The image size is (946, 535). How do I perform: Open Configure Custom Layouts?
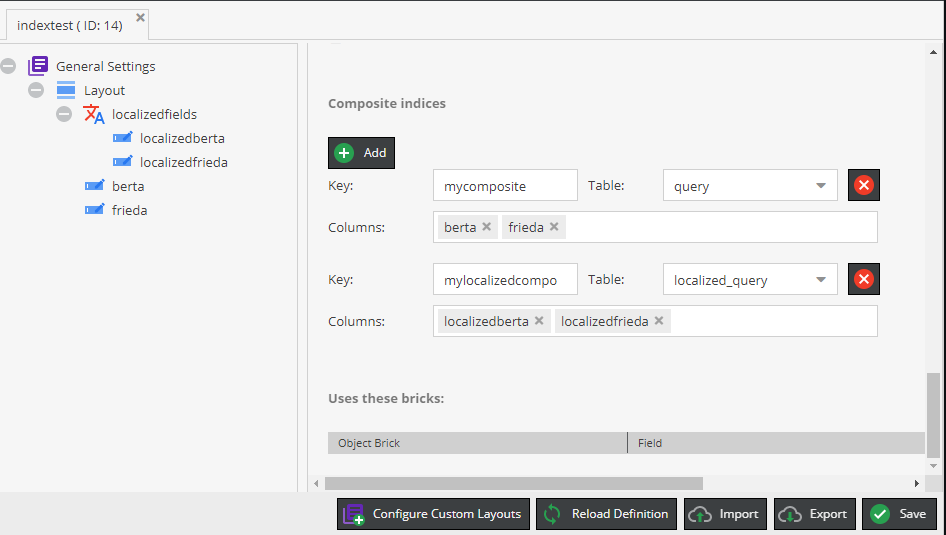(x=432, y=514)
